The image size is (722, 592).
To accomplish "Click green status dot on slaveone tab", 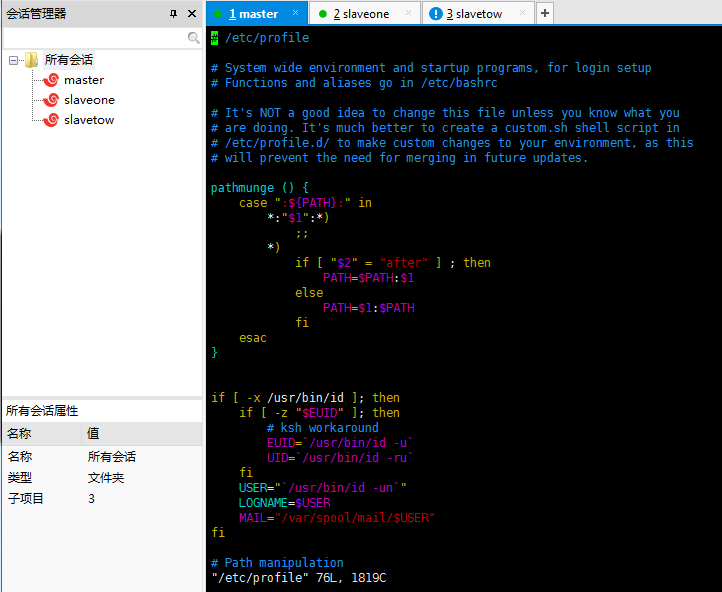I will click(x=323, y=14).
